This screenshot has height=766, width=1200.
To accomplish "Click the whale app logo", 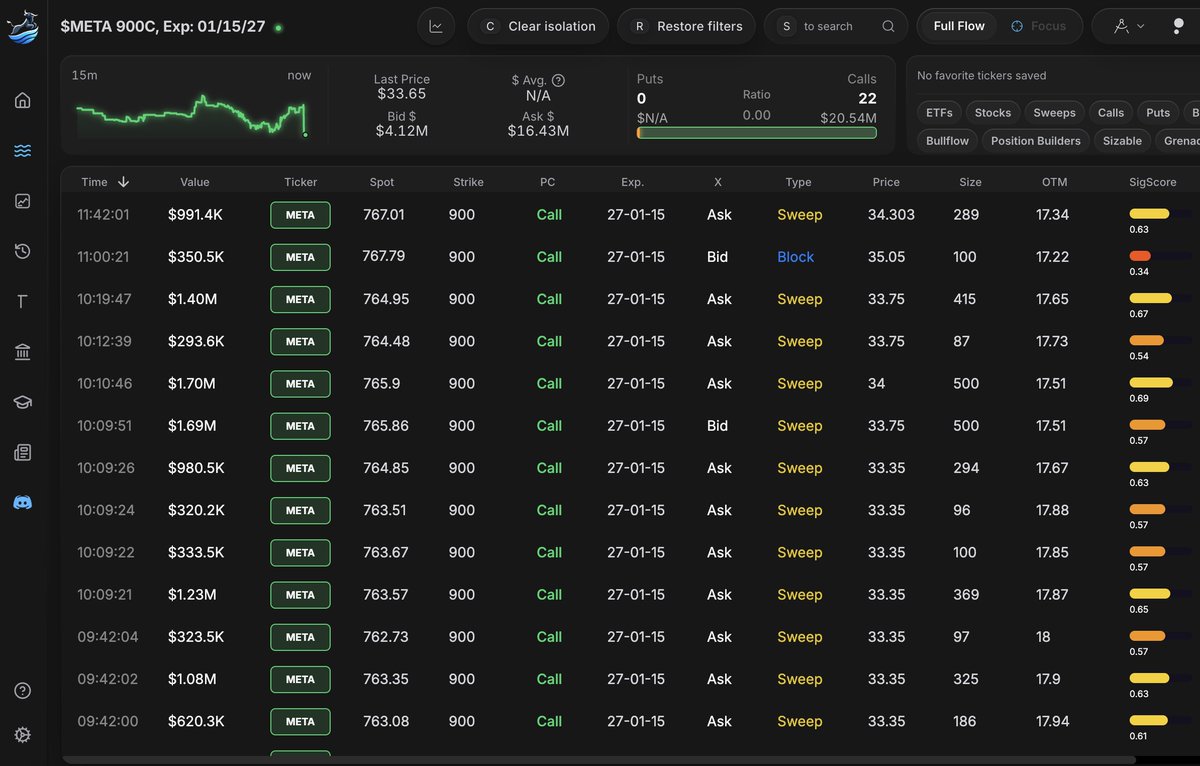I will 23,26.
